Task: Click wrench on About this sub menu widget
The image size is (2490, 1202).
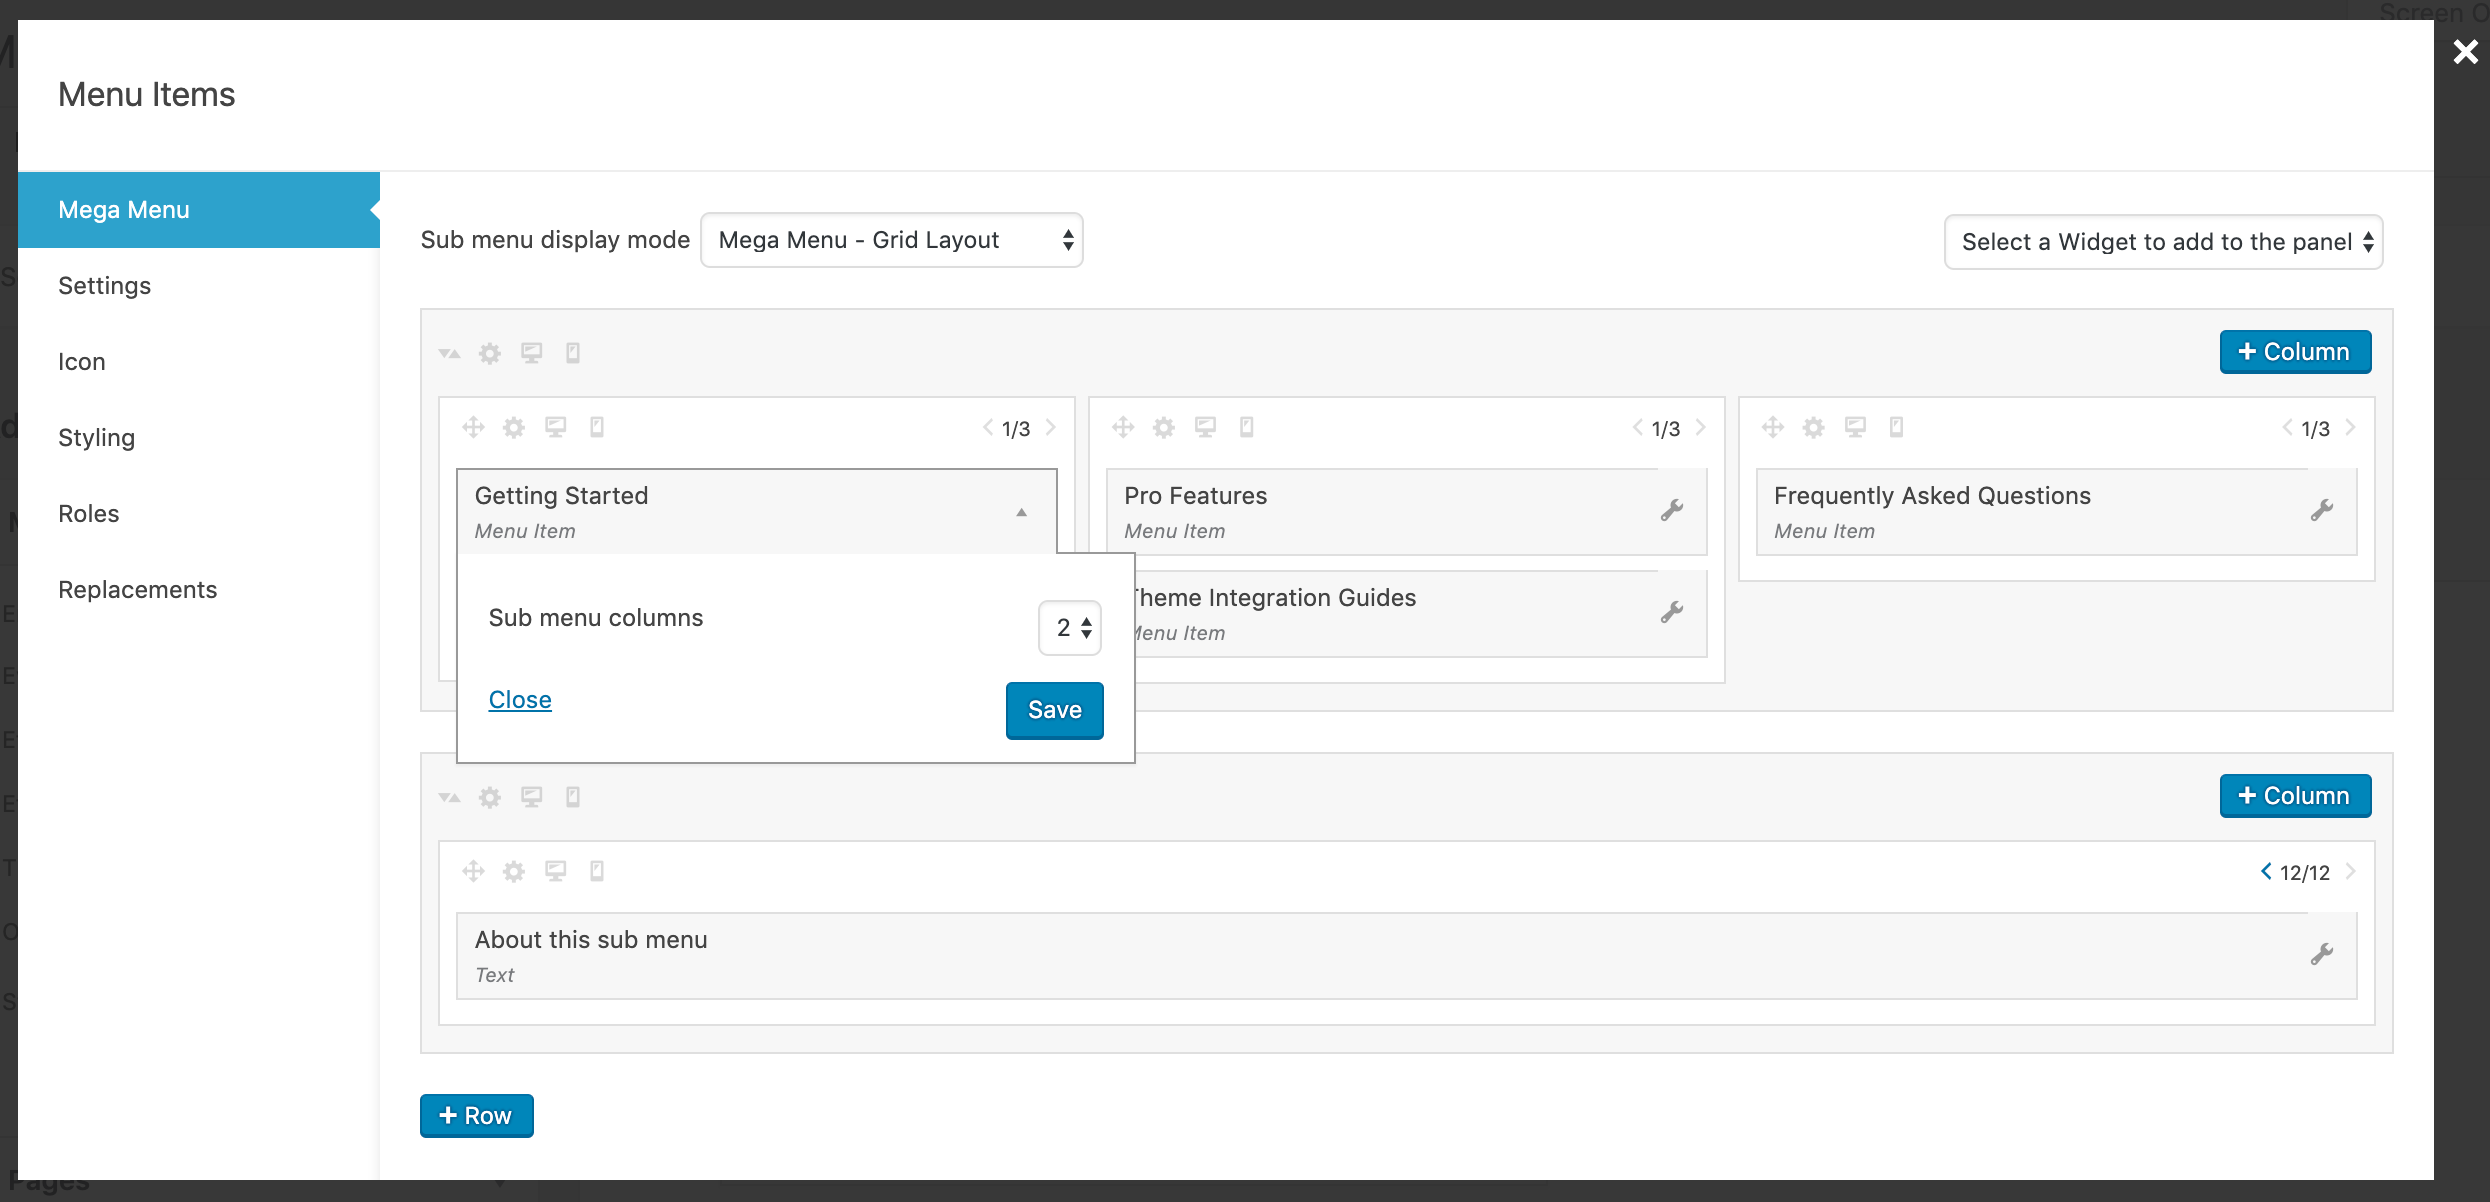Action: 2321,955
